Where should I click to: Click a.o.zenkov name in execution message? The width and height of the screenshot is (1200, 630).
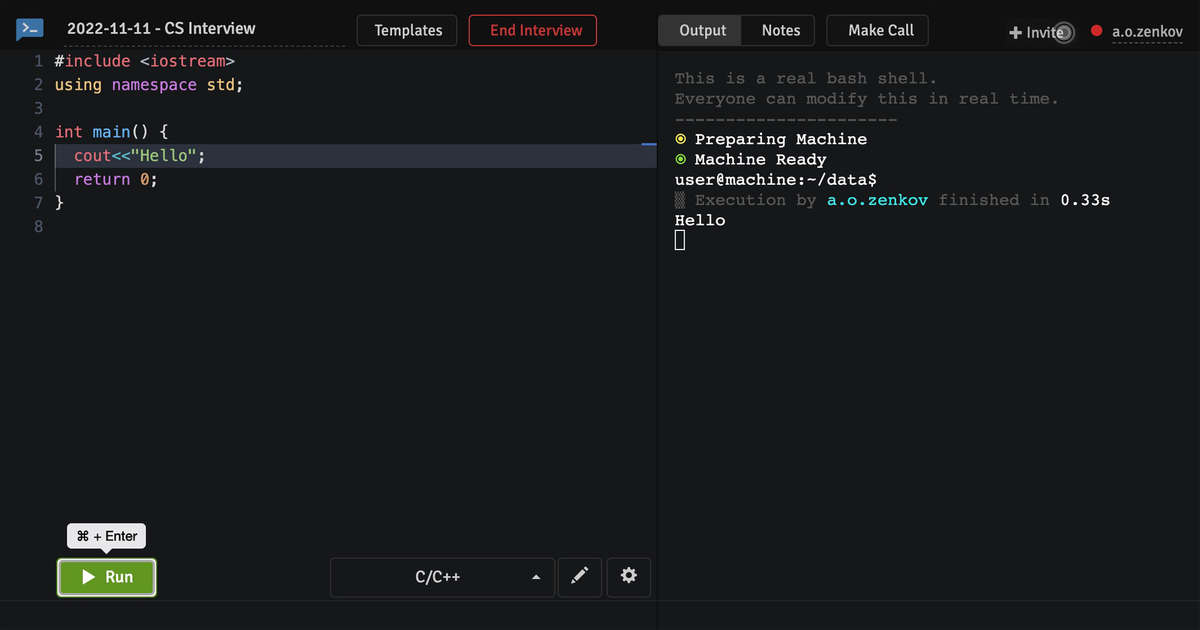pyautogui.click(x=877, y=200)
